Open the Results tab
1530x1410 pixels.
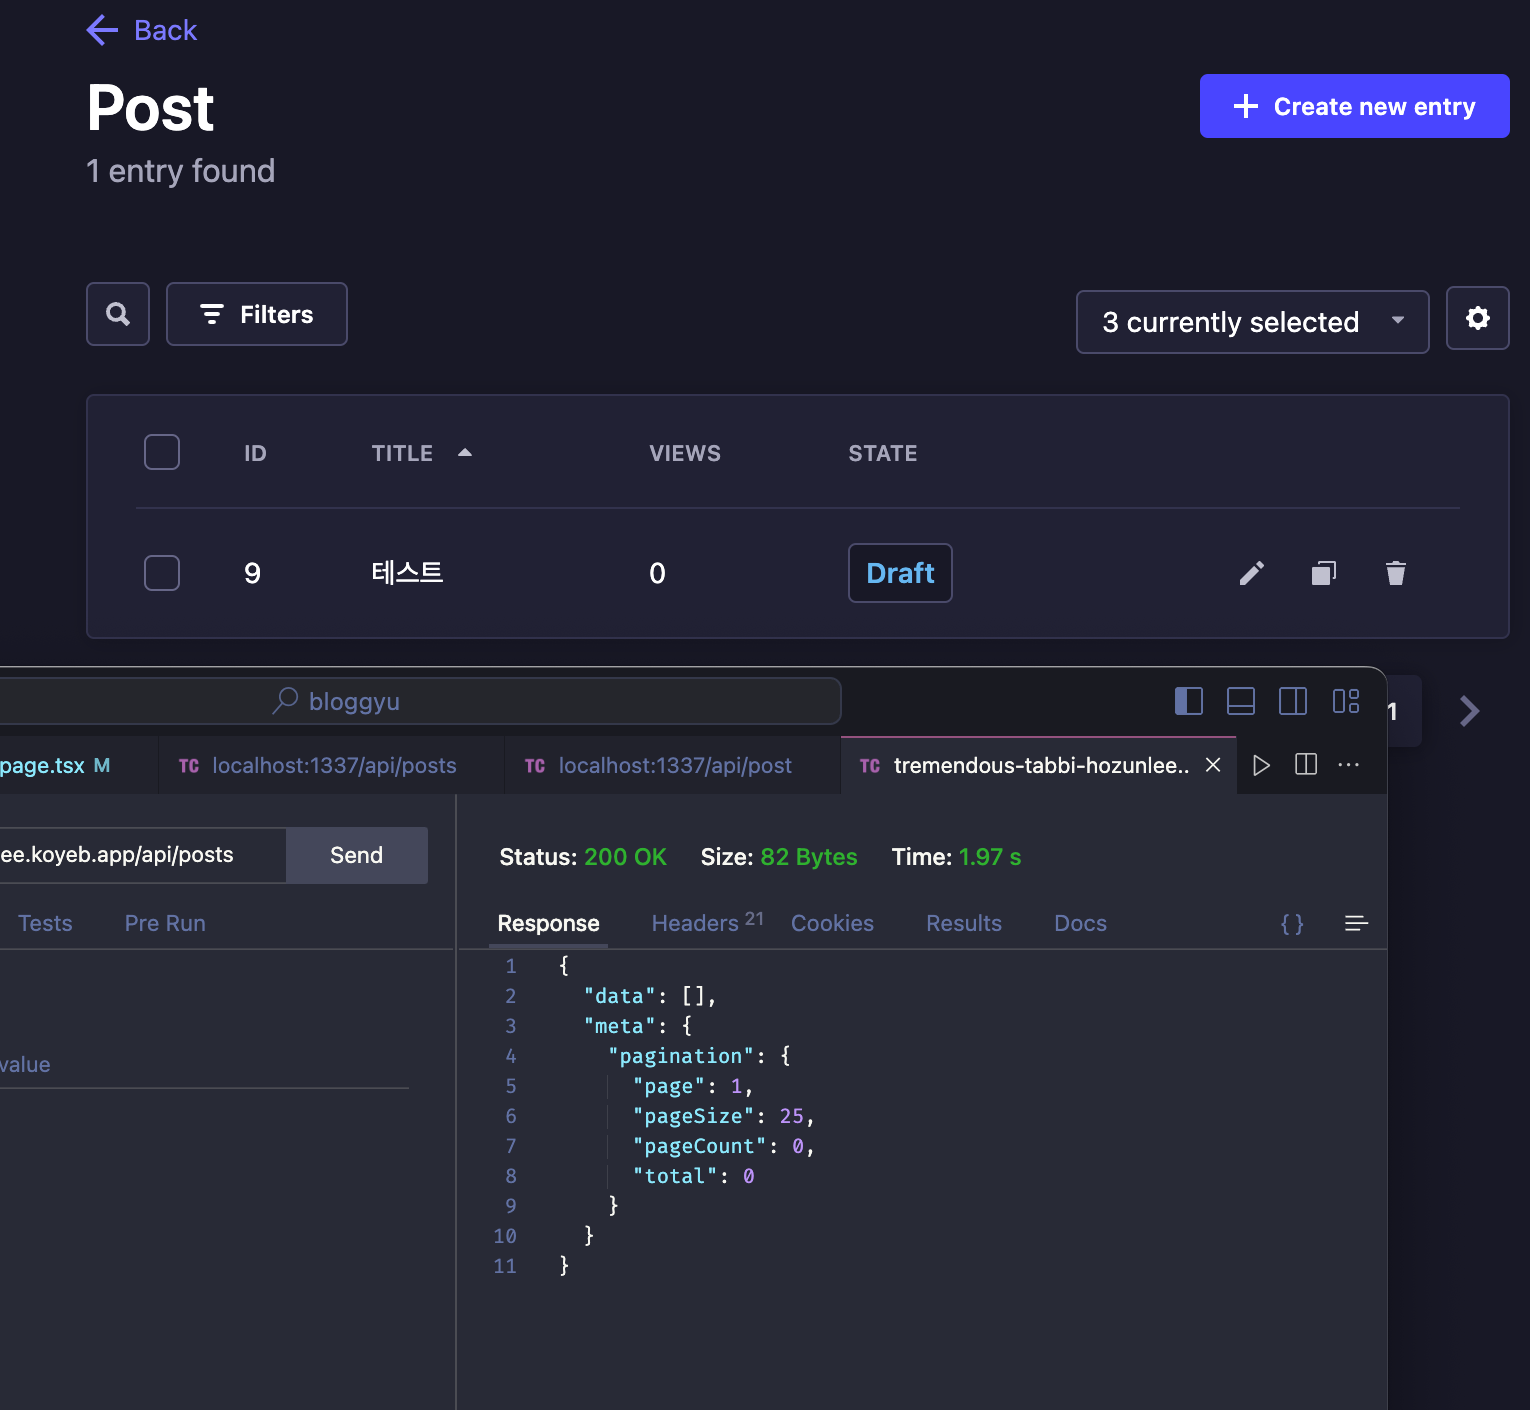[x=964, y=923]
